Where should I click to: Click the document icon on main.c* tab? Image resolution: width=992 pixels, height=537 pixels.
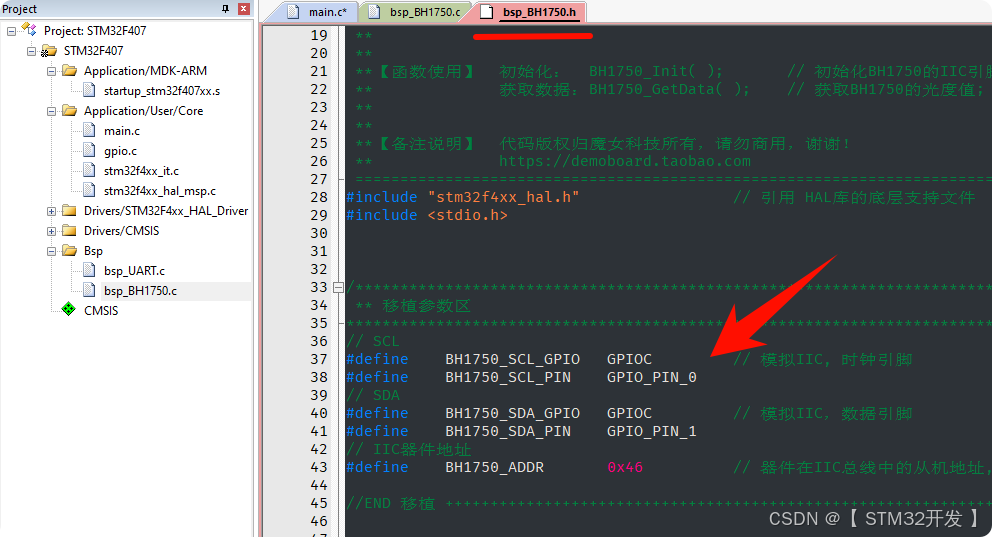(293, 11)
